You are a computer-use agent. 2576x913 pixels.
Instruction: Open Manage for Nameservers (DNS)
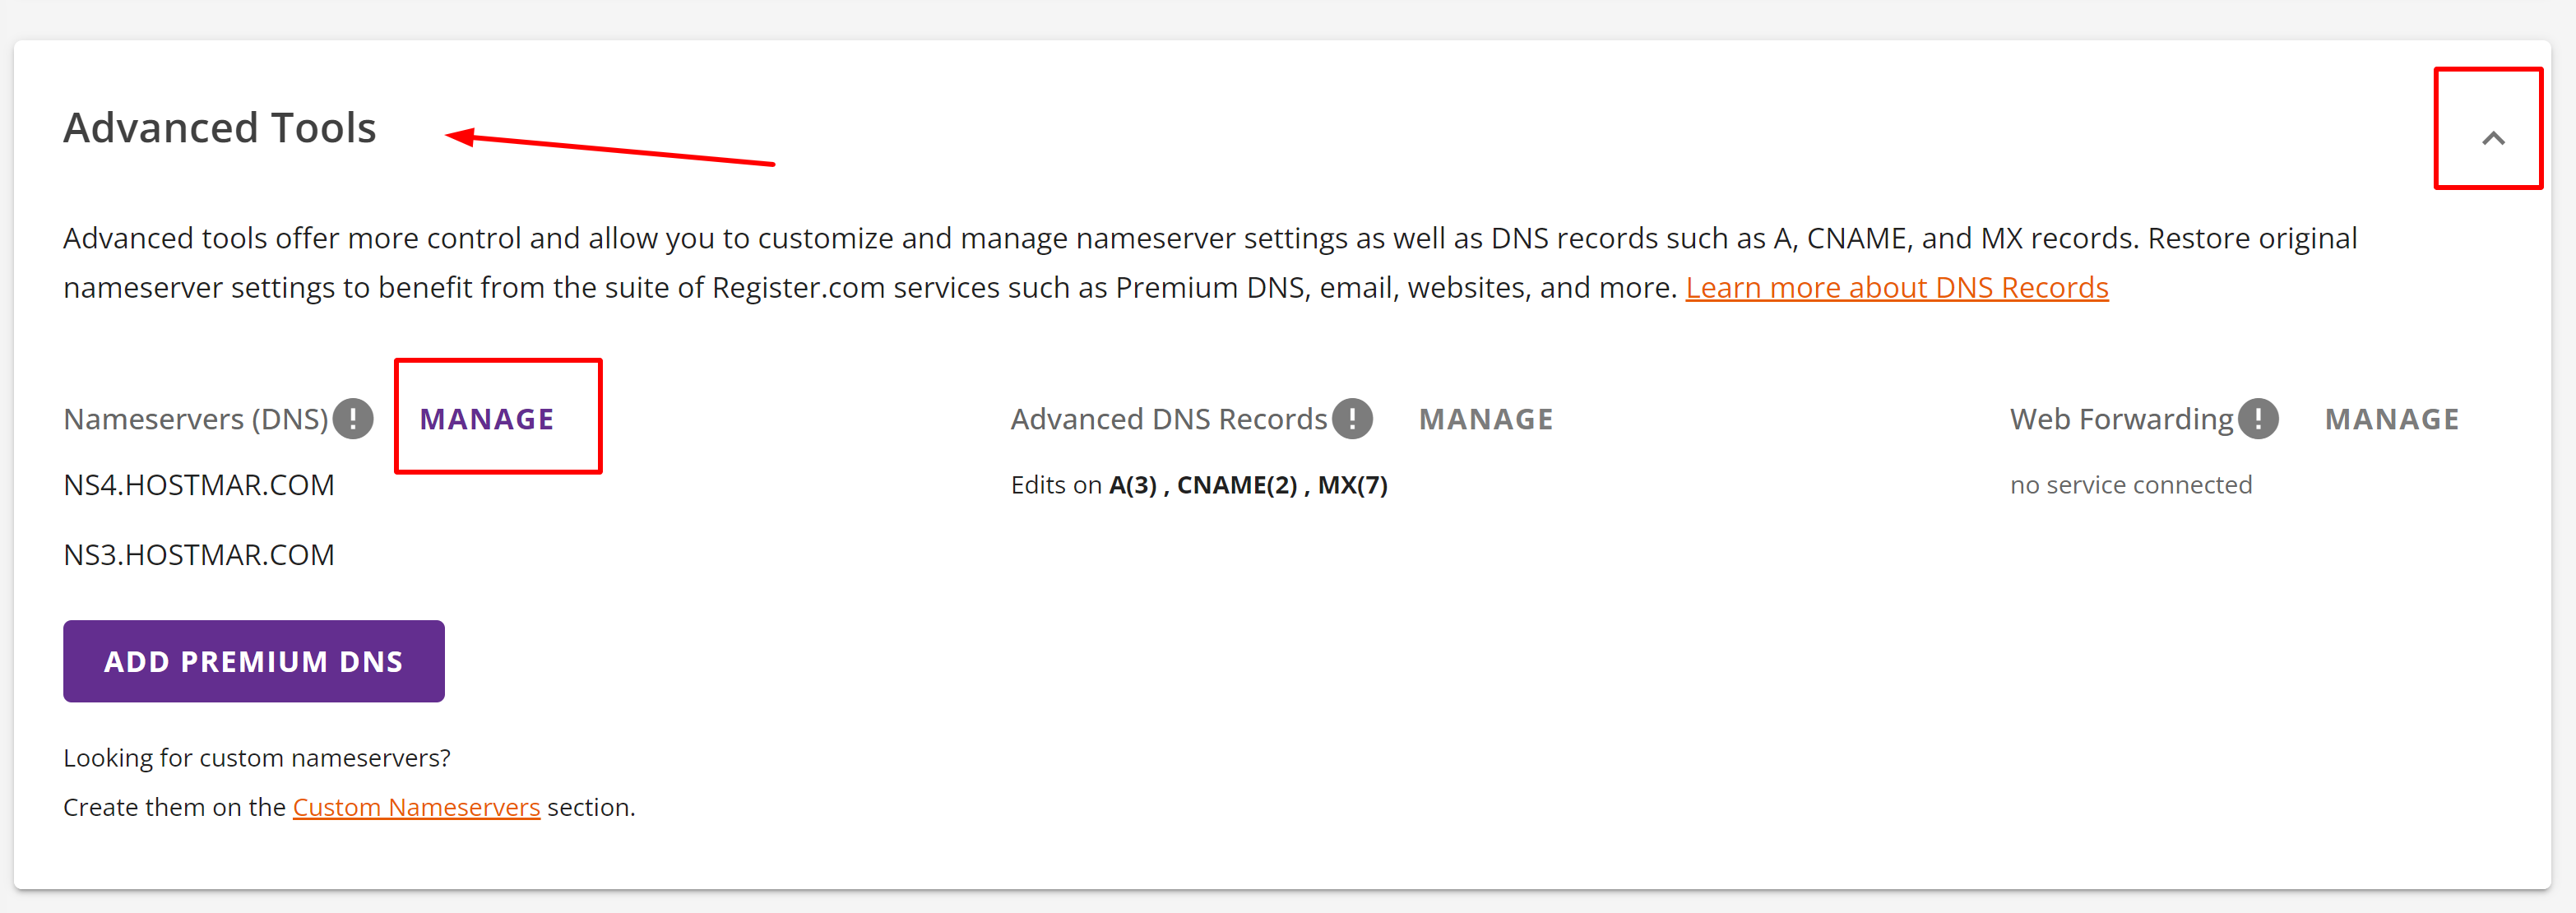487,419
